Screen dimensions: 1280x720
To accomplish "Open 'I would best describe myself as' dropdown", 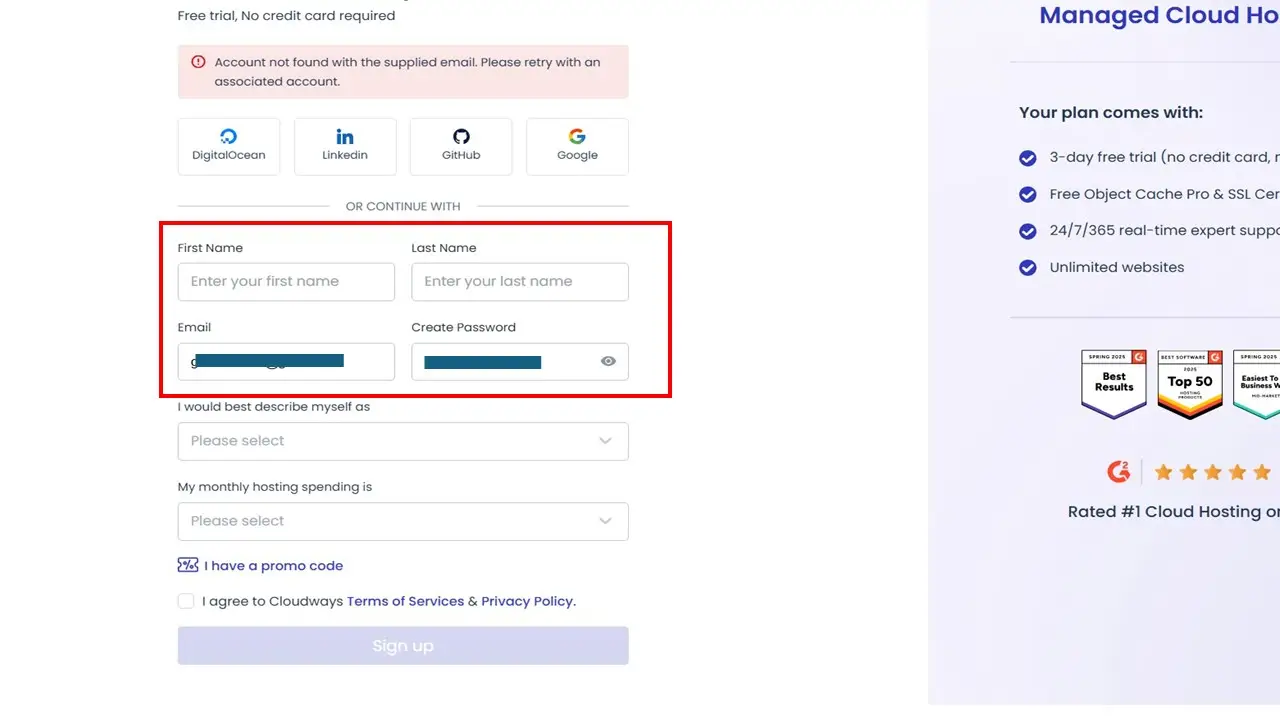I will click(x=403, y=441).
